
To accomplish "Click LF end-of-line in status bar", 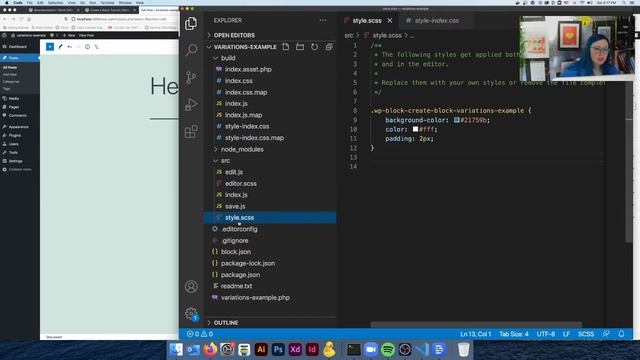I will (x=567, y=334).
